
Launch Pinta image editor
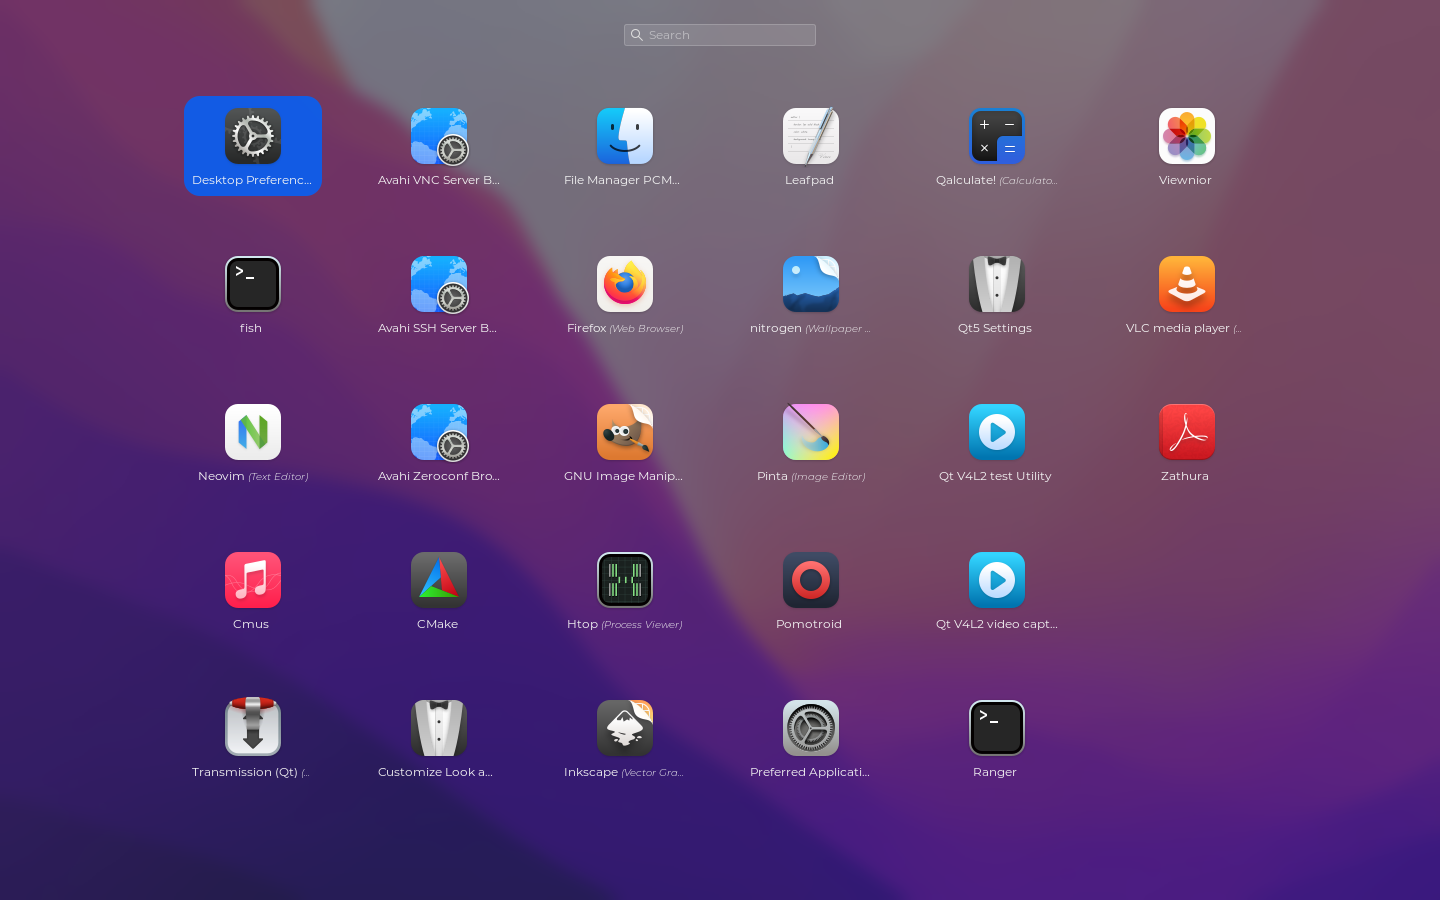point(811,432)
